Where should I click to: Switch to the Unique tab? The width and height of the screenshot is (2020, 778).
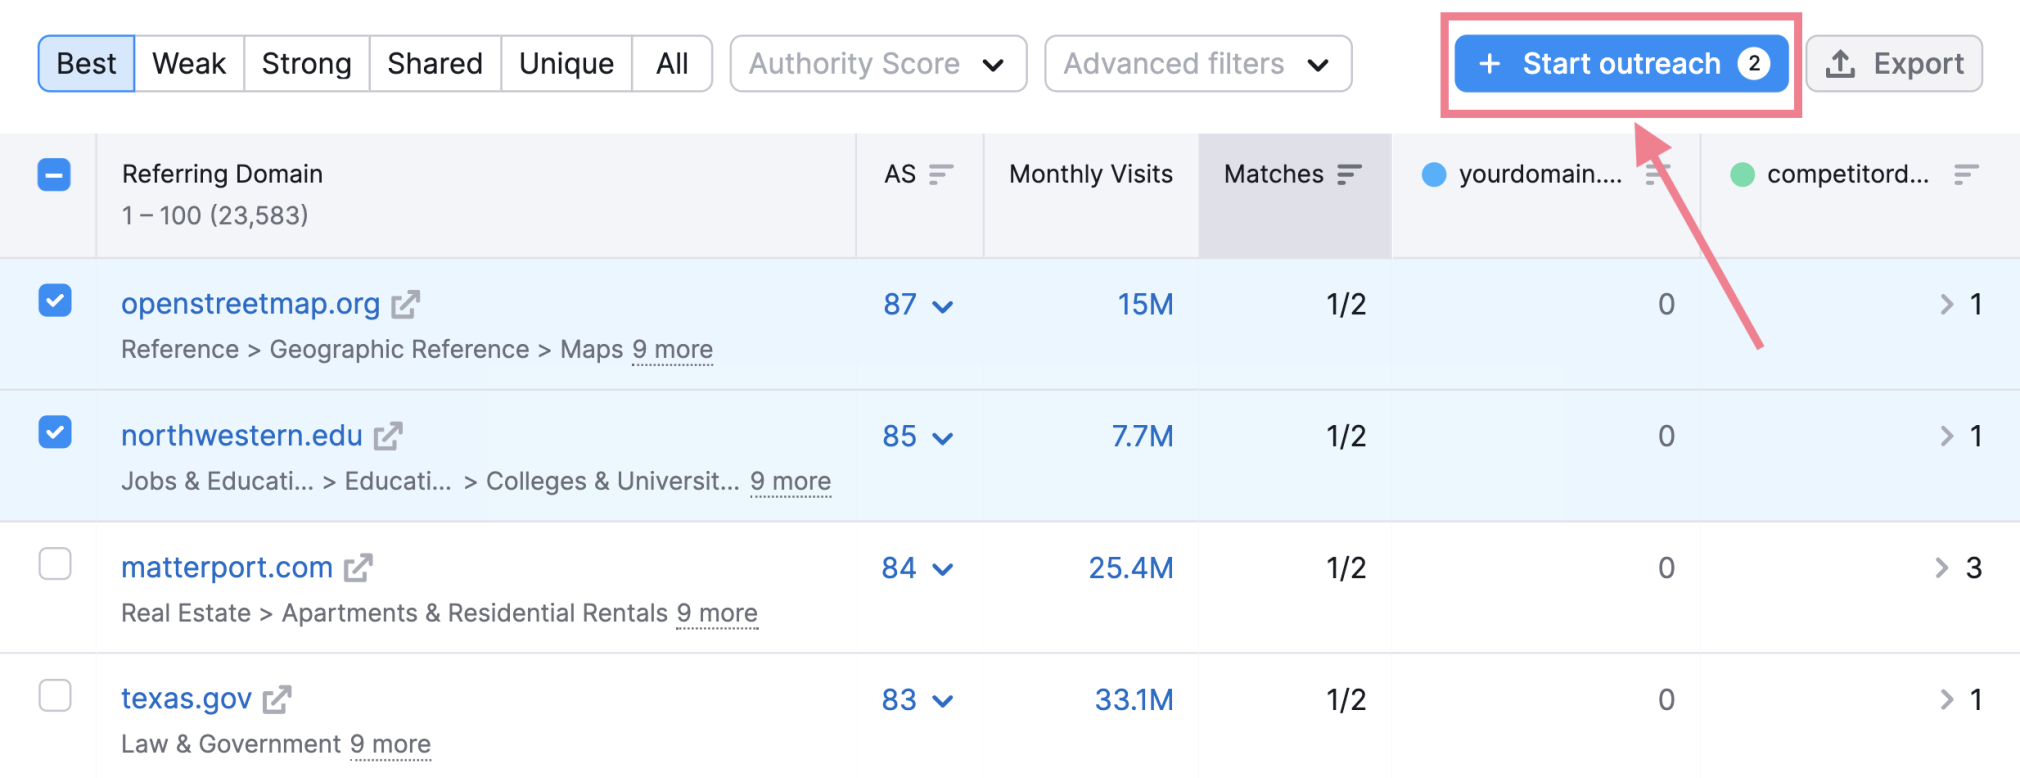tap(566, 64)
